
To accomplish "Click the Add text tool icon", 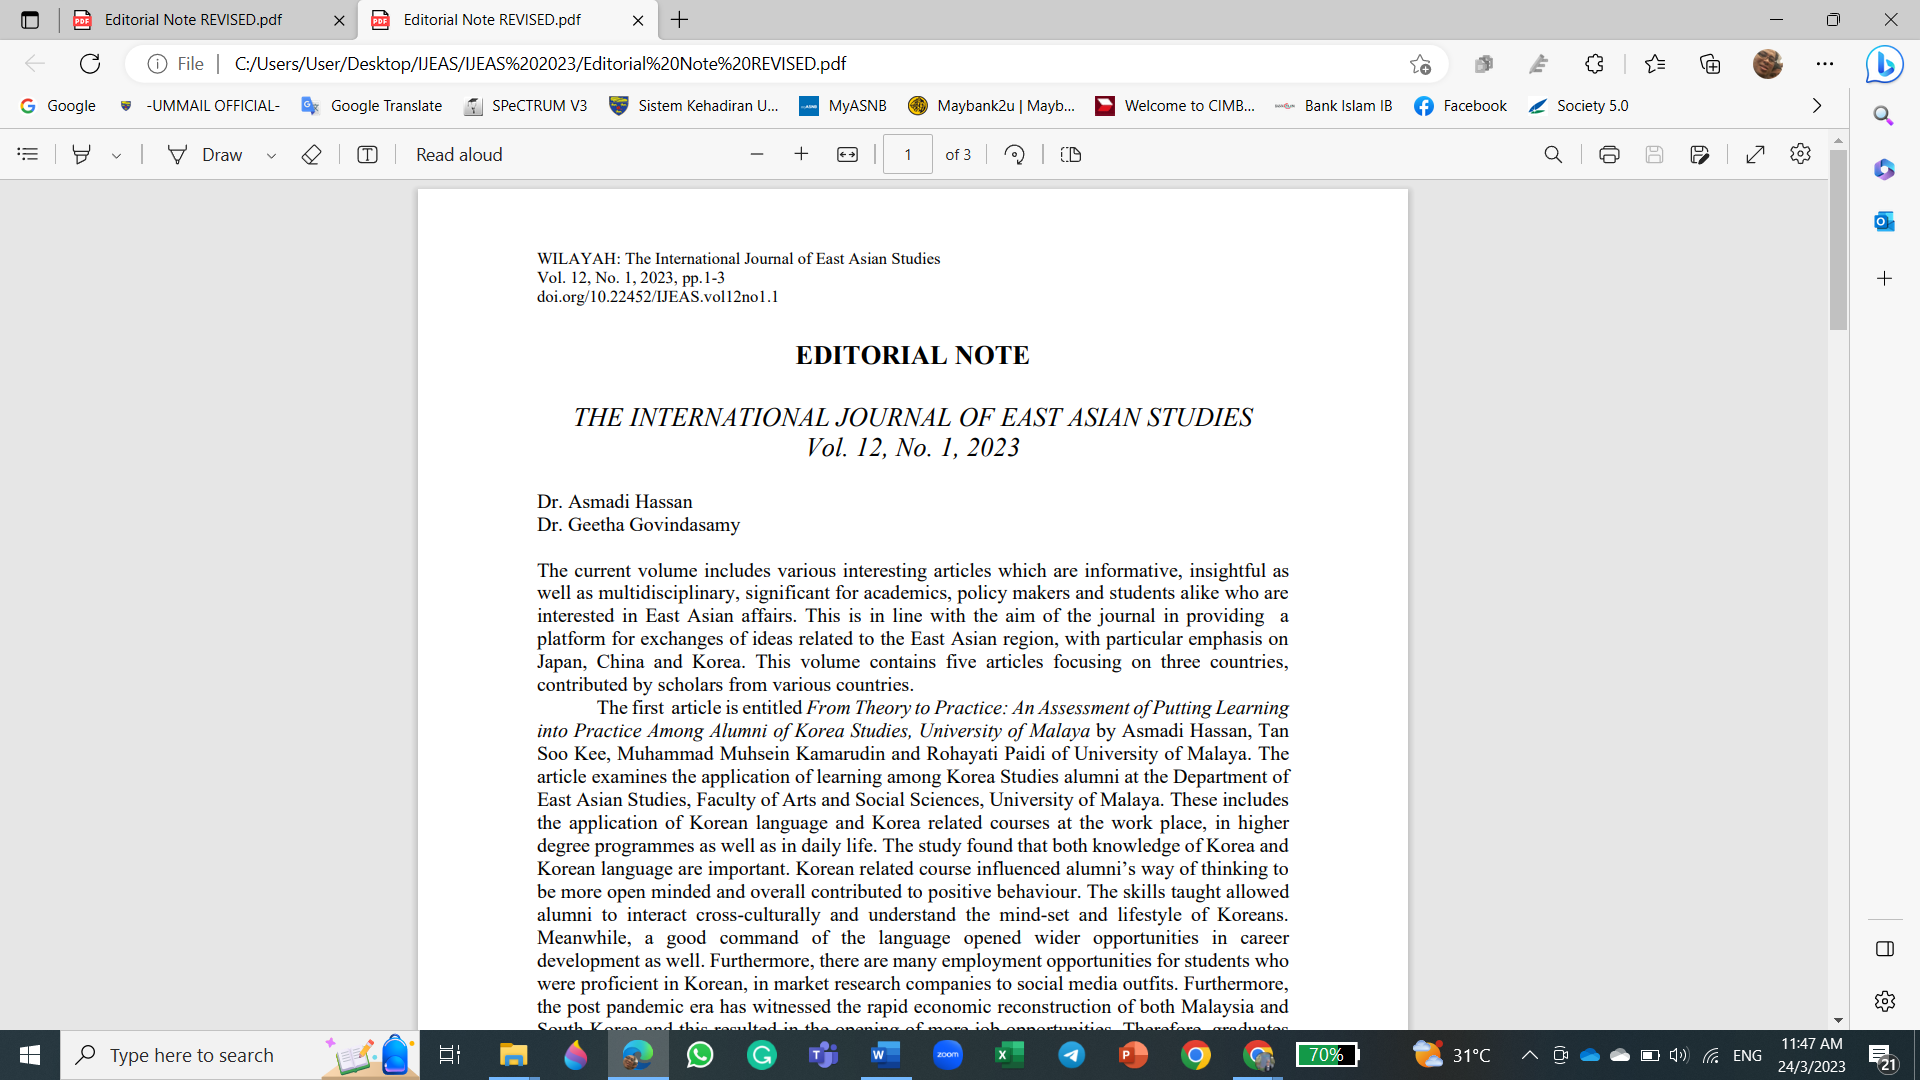I will 367,154.
